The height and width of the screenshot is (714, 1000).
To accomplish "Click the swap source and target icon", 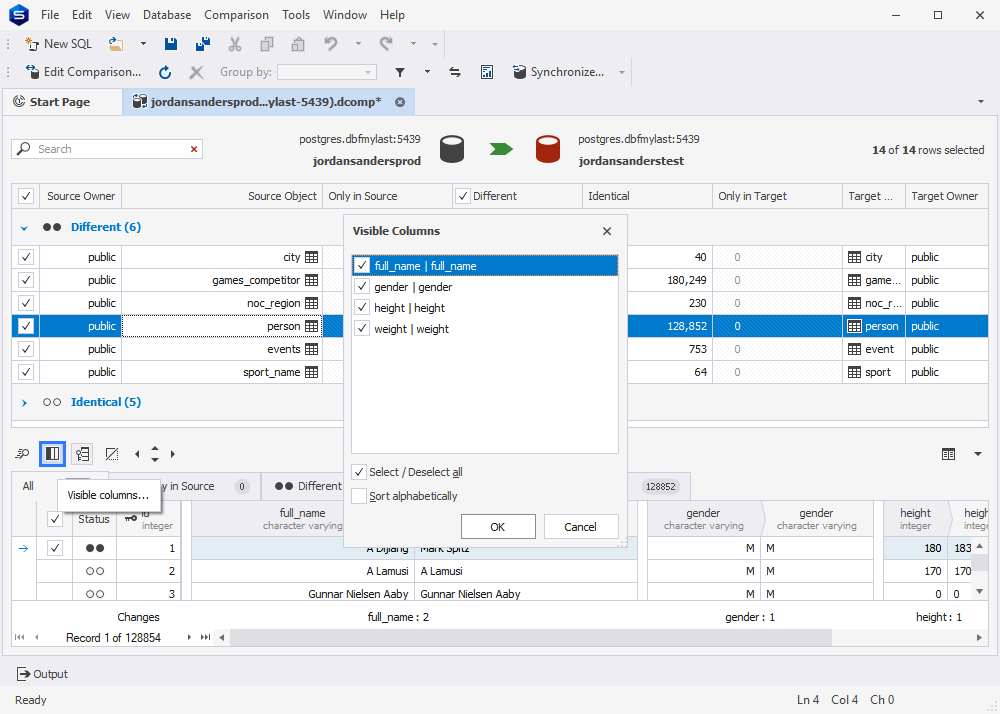I will tap(455, 72).
